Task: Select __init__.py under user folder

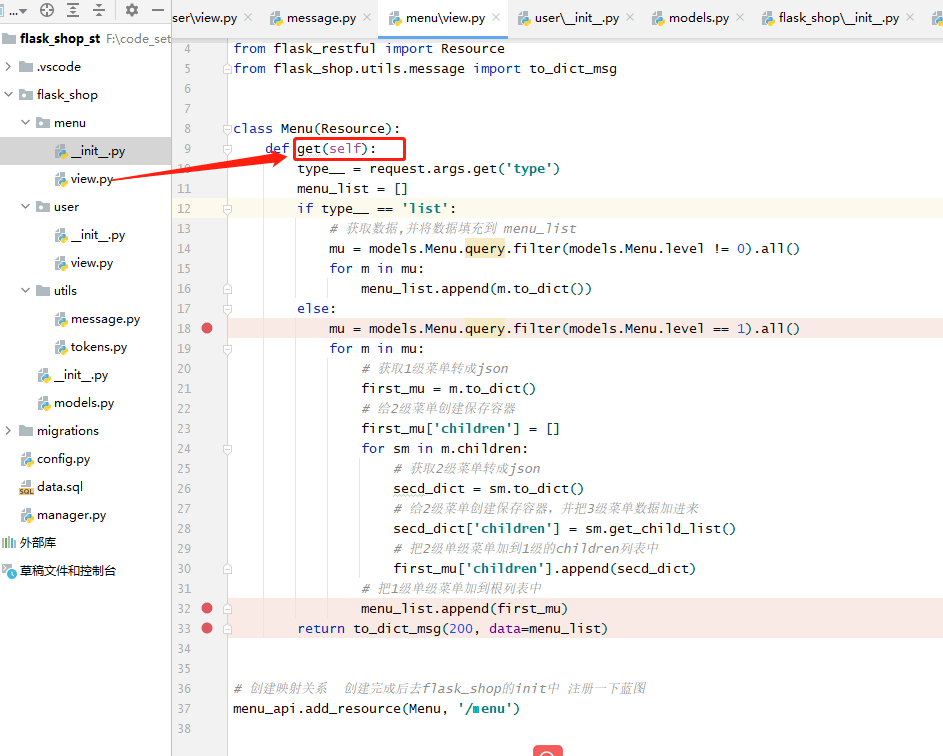Action: 85,235
